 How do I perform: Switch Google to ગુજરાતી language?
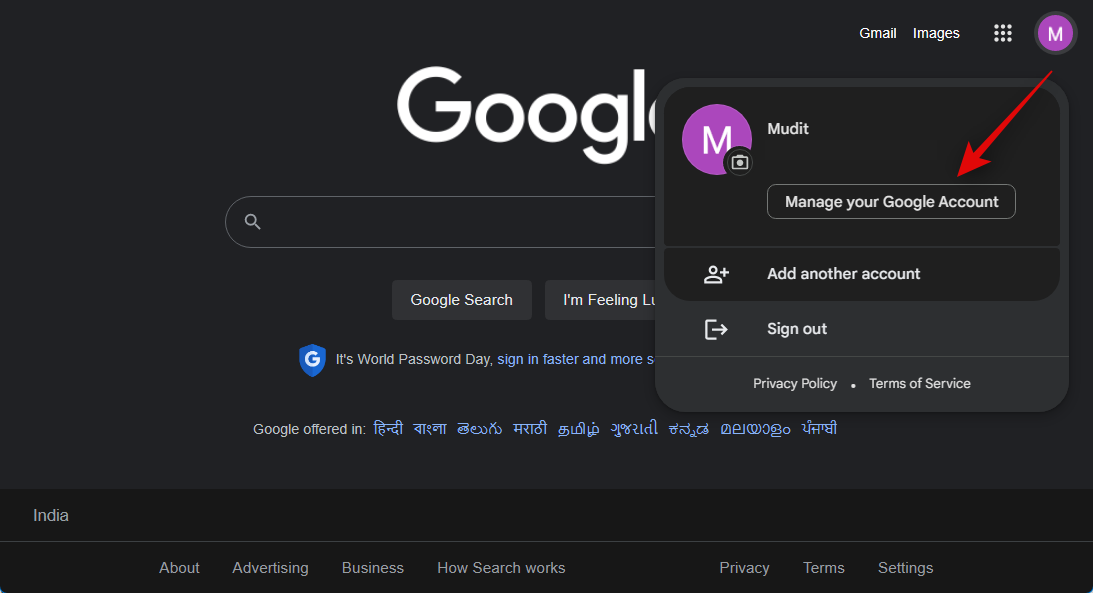pos(634,429)
